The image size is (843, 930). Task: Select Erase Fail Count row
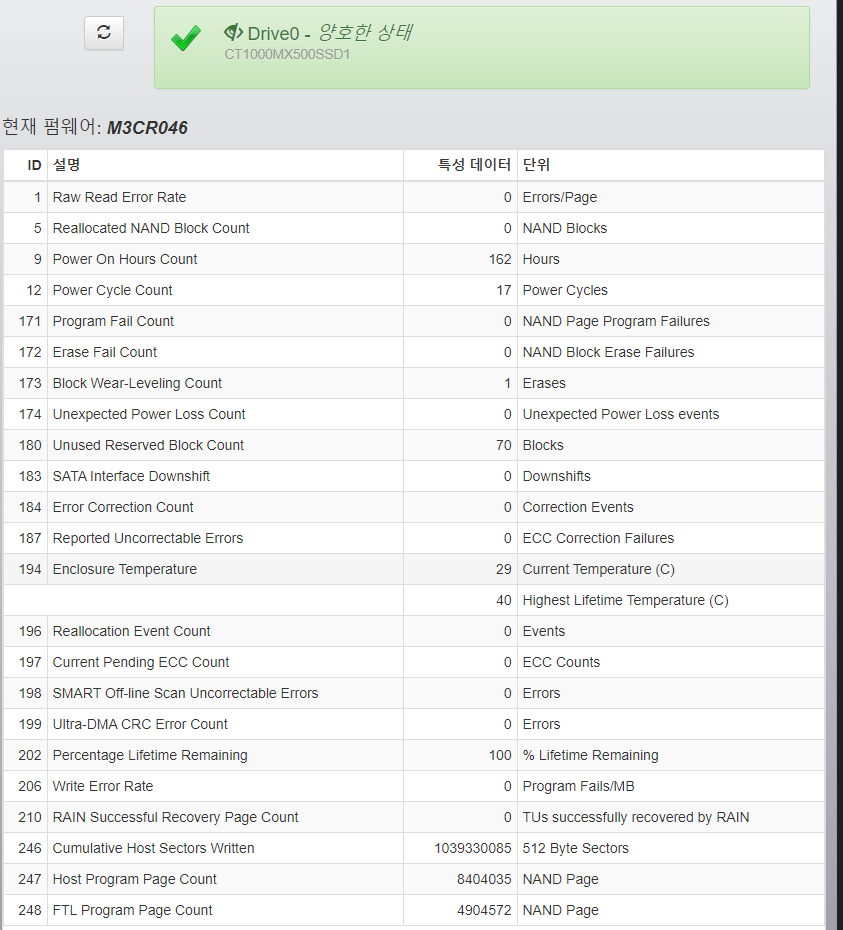[413, 352]
